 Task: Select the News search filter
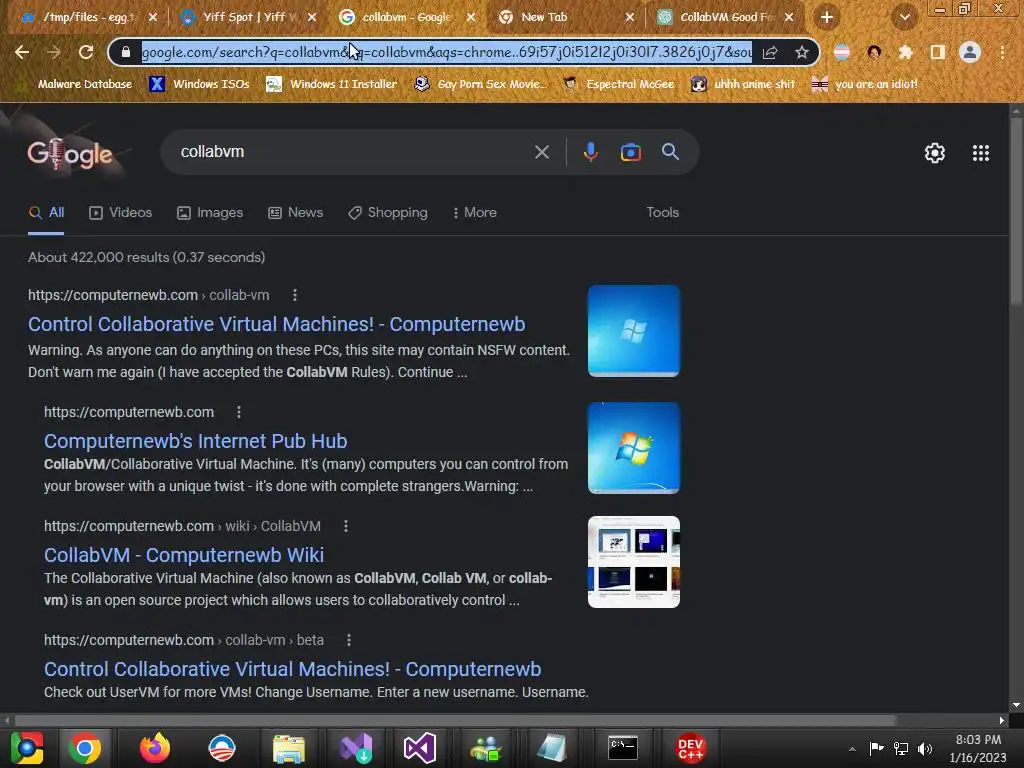point(296,213)
